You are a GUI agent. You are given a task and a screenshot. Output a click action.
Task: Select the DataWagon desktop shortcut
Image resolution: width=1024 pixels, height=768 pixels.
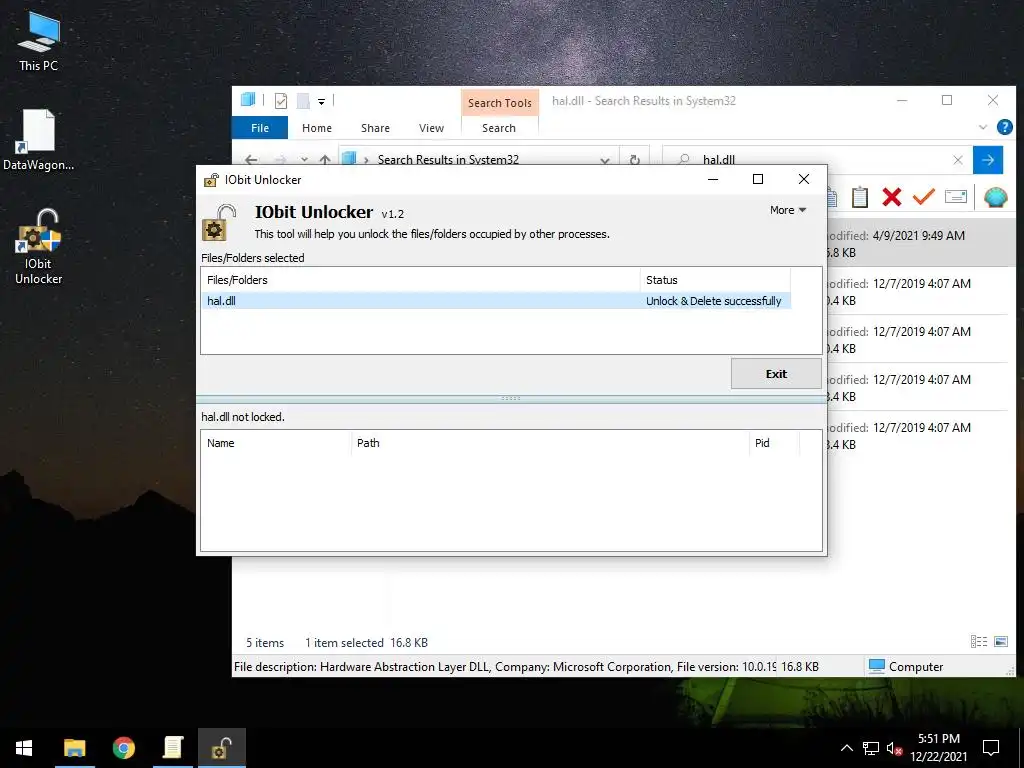[x=39, y=140]
